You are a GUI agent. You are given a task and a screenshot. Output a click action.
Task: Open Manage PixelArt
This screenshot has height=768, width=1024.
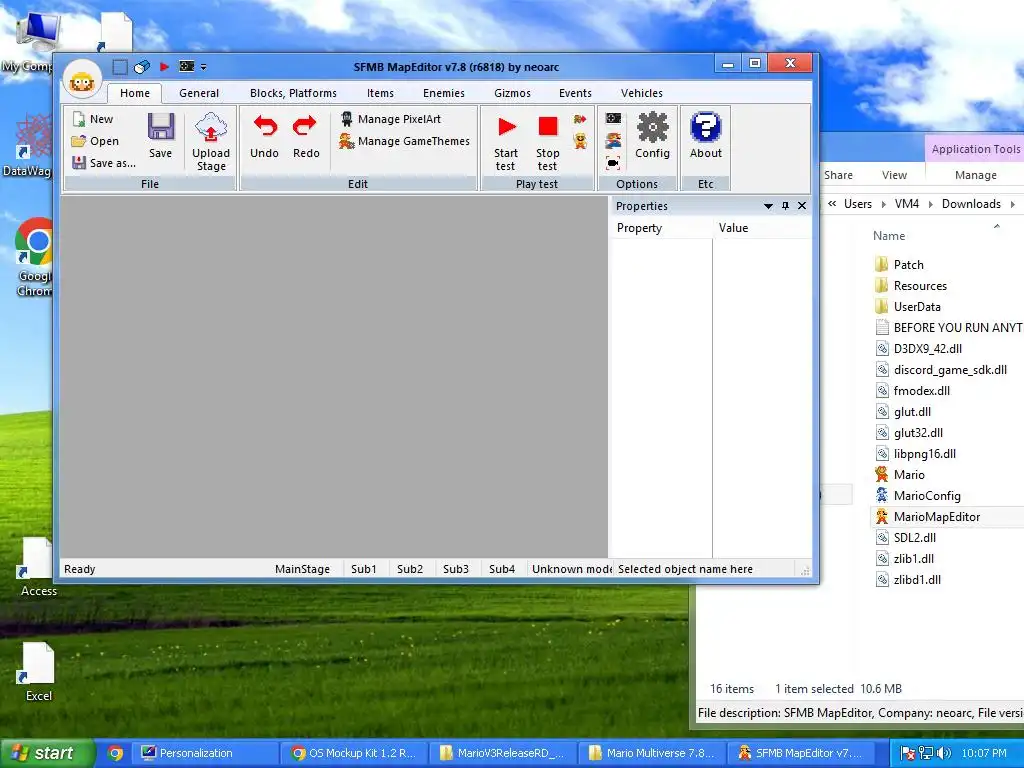pyautogui.click(x=391, y=119)
